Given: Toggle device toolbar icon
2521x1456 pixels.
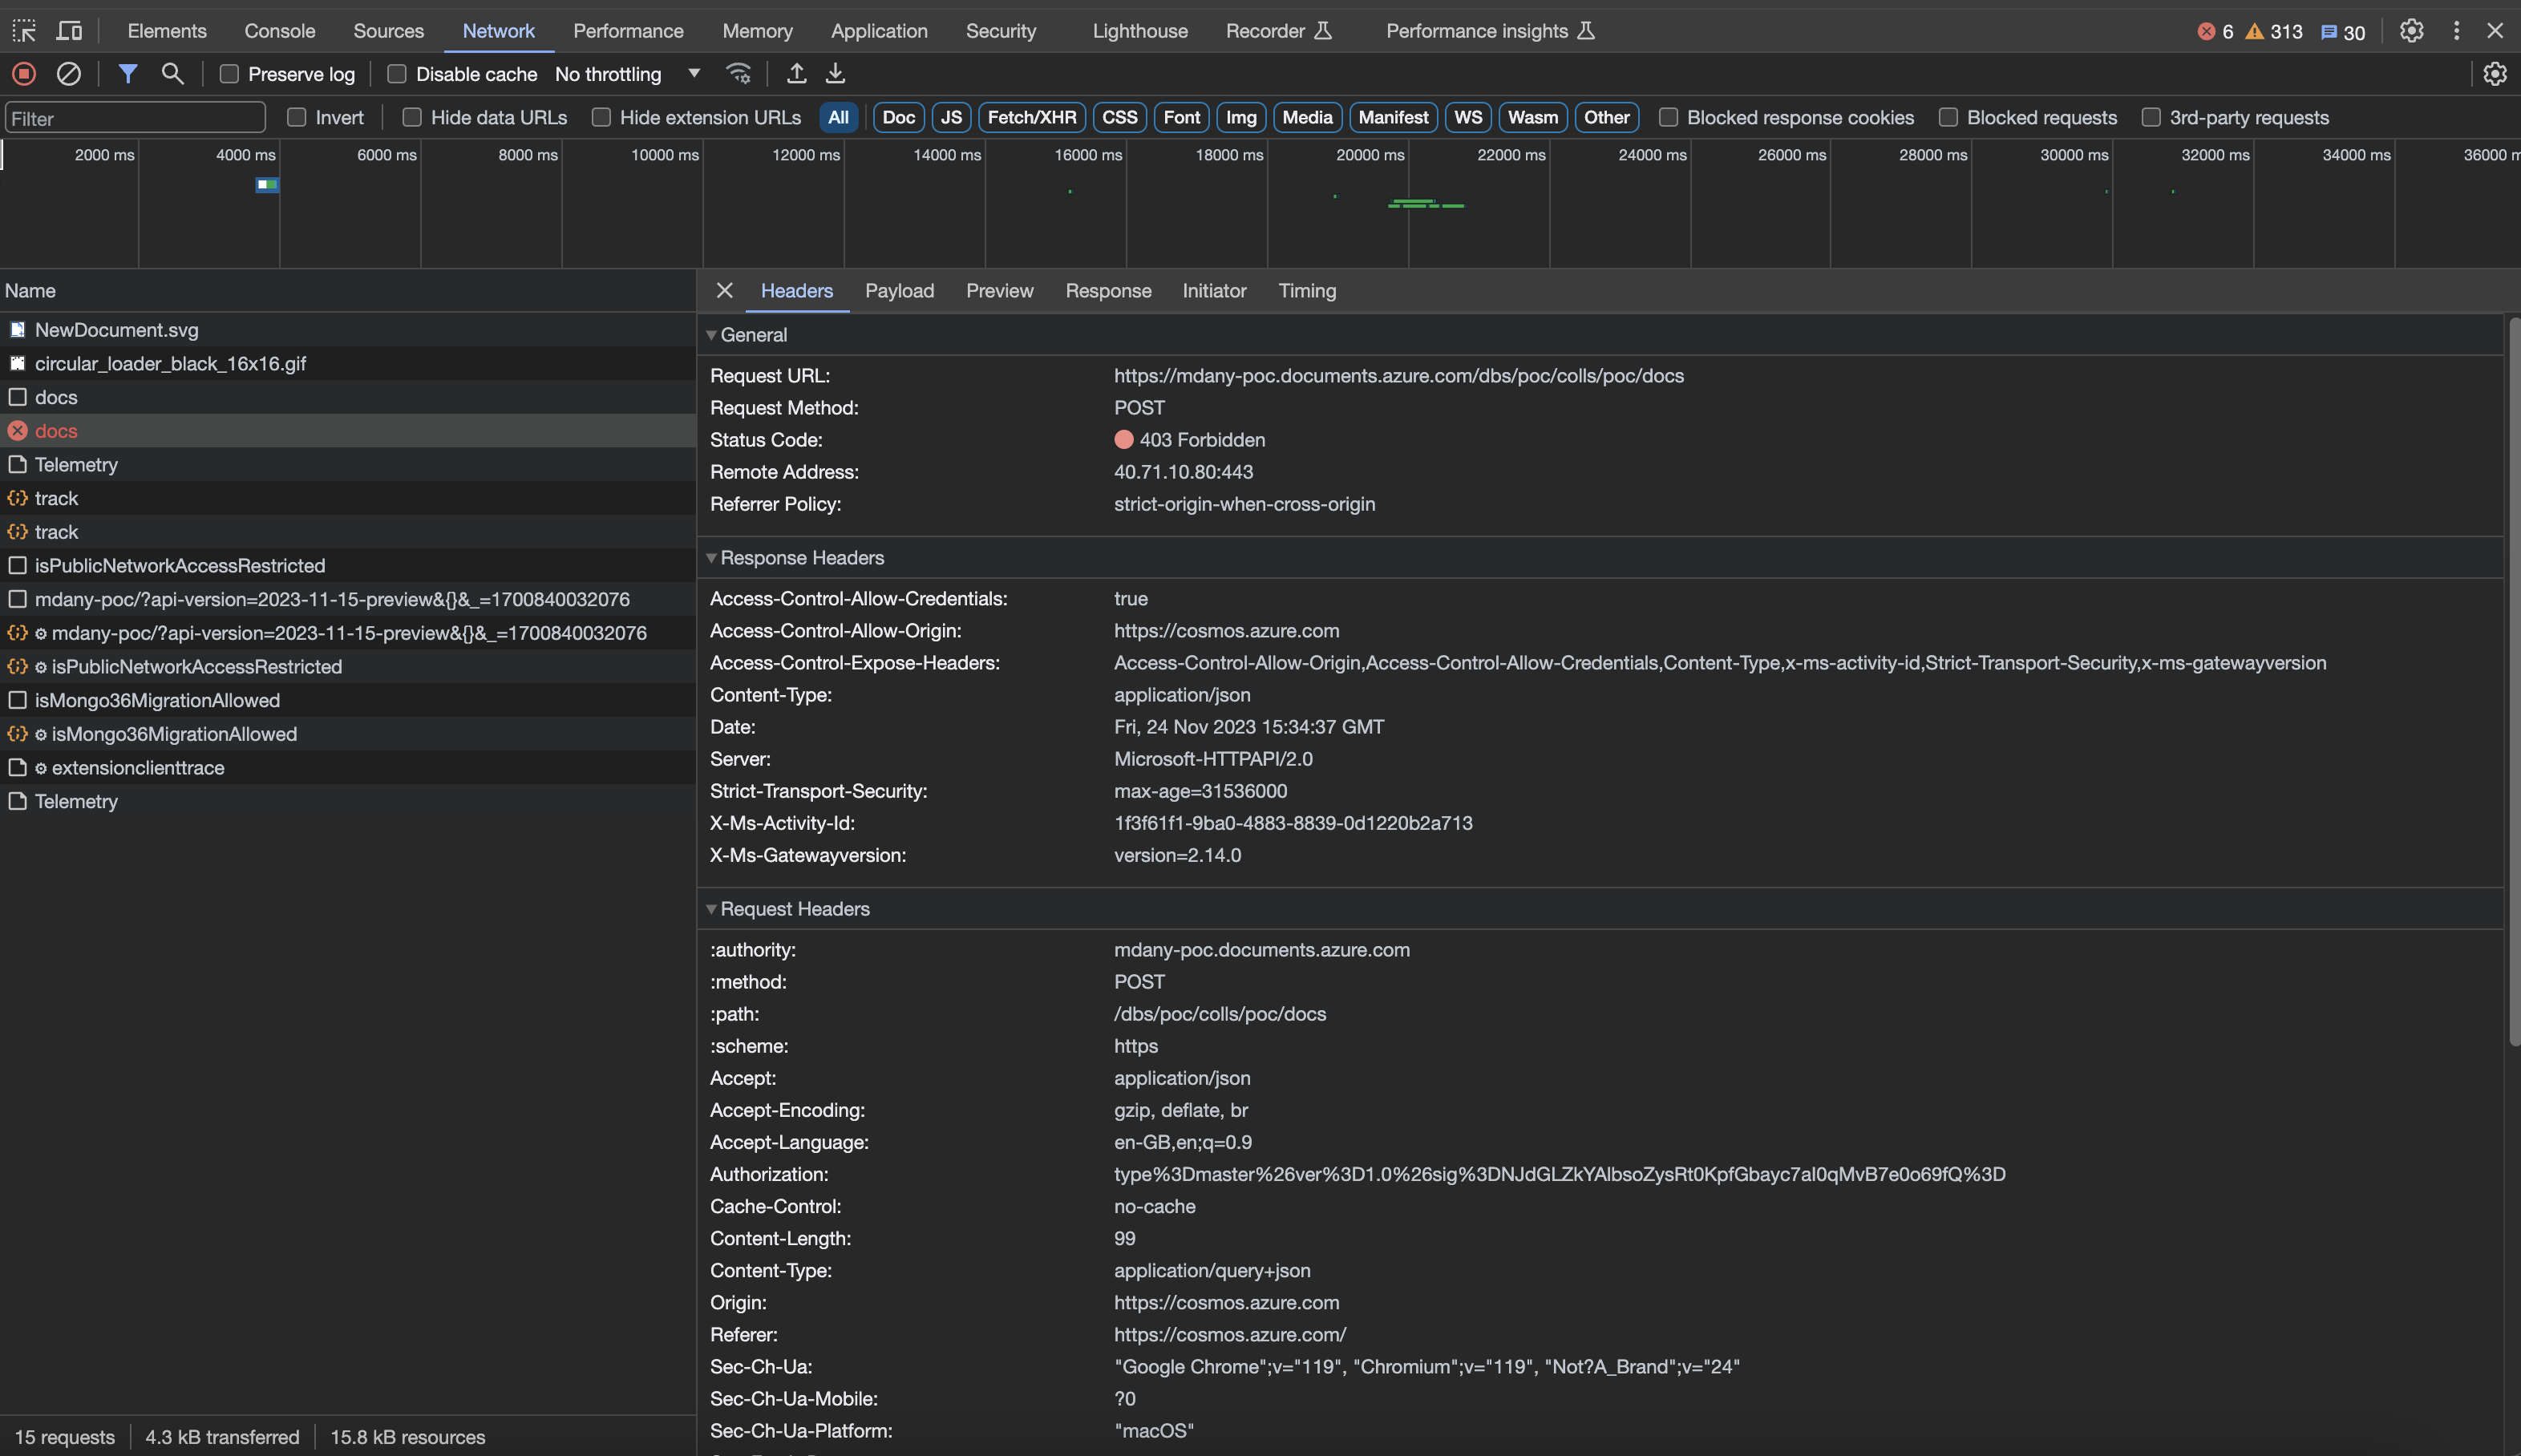Looking at the screenshot, I should [69, 30].
